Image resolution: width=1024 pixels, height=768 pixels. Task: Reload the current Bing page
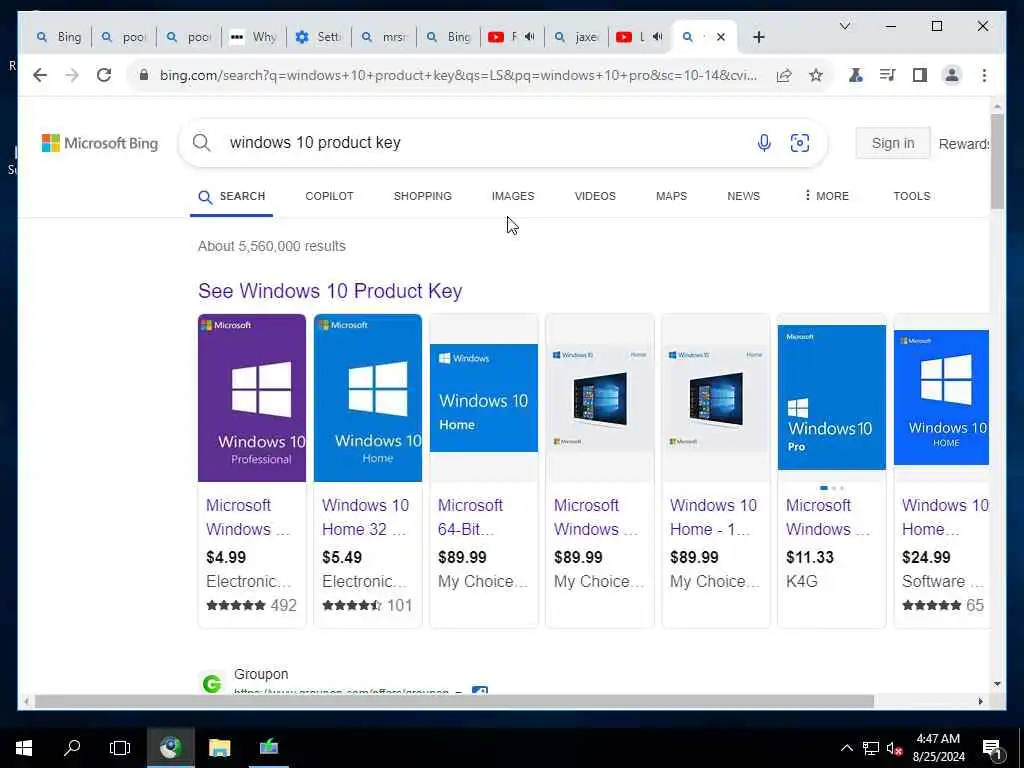(x=104, y=75)
